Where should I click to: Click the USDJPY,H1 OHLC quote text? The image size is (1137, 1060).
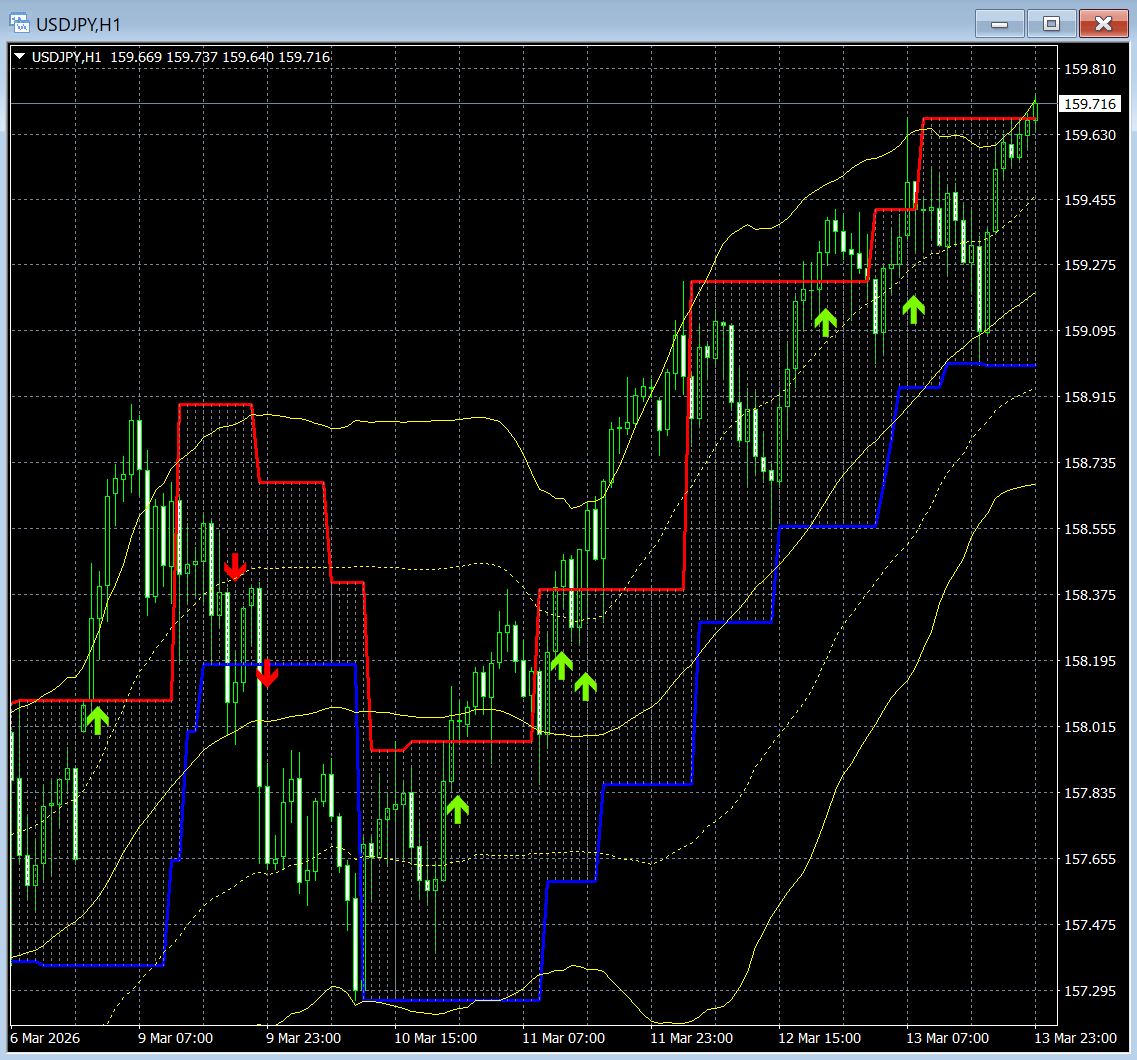tap(181, 57)
